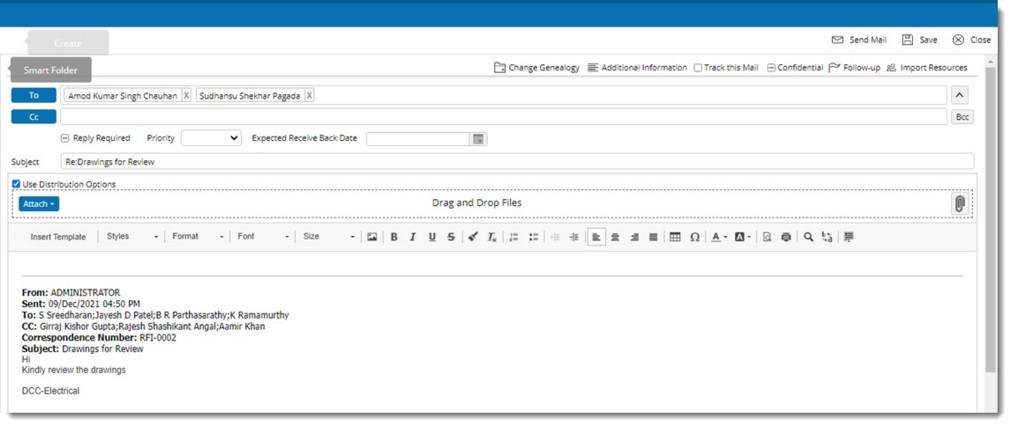
Task: Uncheck Use Distribution Options
Action: click(16, 184)
